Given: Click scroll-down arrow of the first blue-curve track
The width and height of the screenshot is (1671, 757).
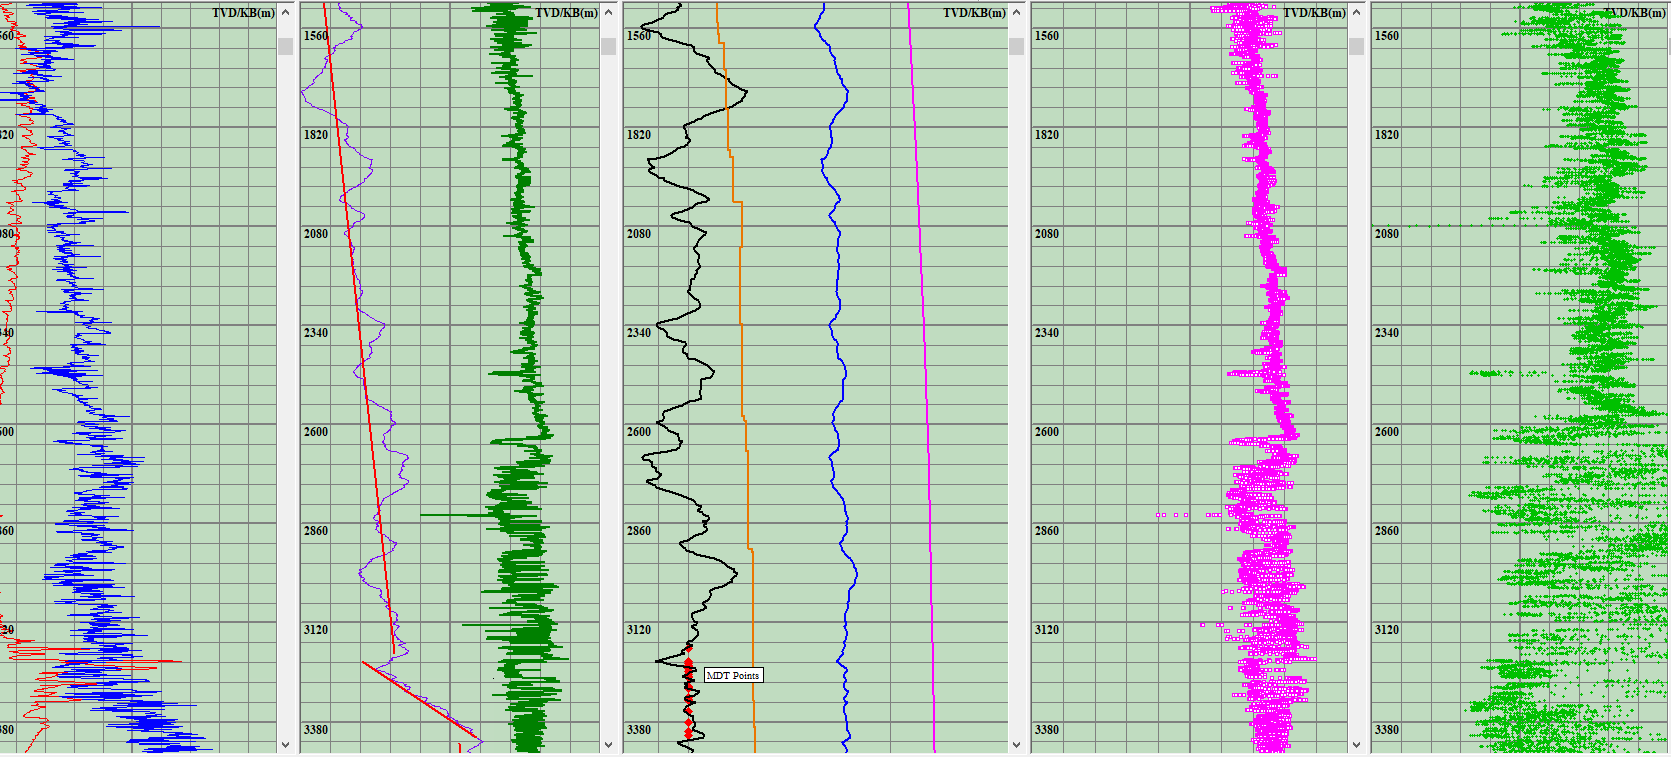Looking at the screenshot, I should pyautogui.click(x=285, y=744).
